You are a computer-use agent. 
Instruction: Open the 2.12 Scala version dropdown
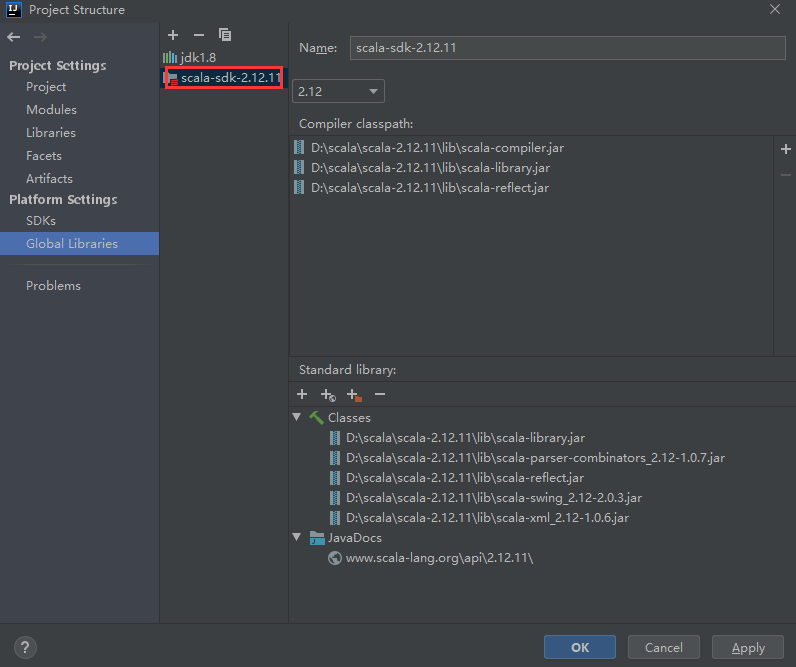pyautogui.click(x=338, y=91)
